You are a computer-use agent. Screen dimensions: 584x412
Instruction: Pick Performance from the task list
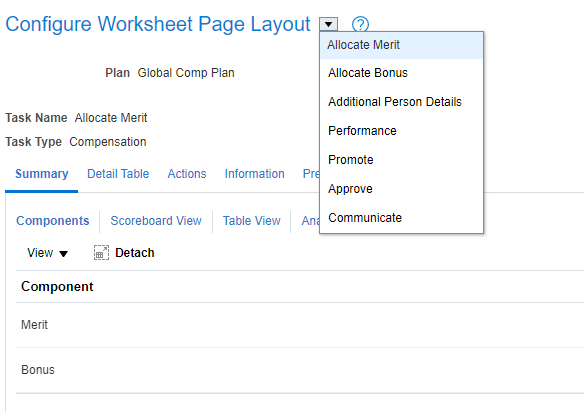pos(402,131)
